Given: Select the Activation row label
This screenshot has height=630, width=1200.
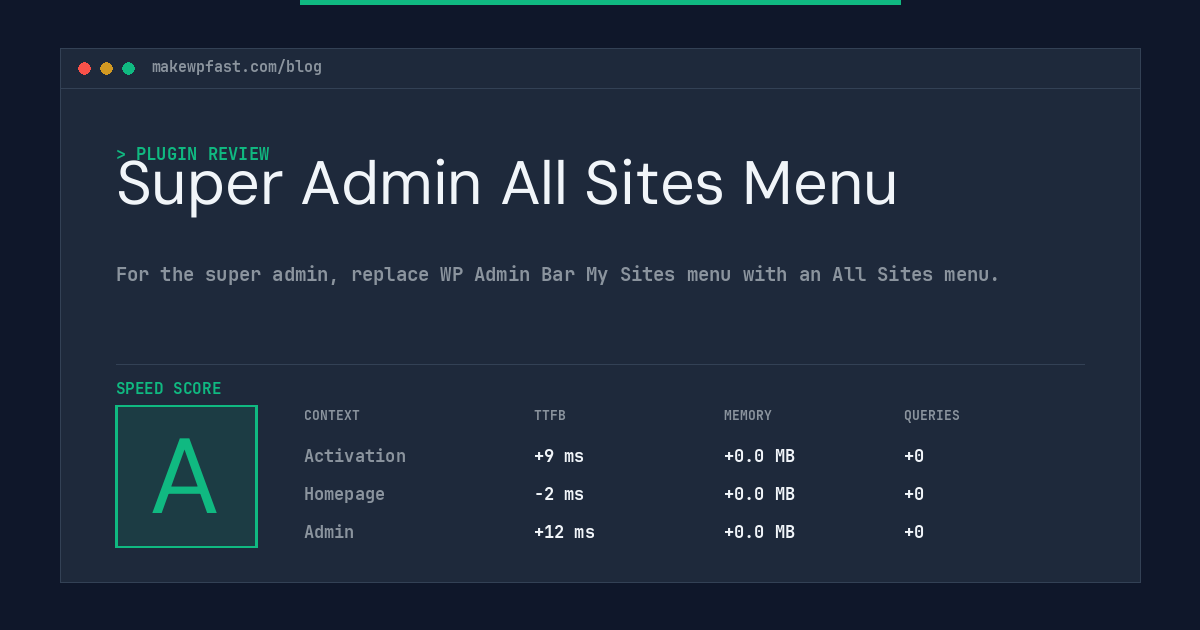Looking at the screenshot, I should point(355,456).
